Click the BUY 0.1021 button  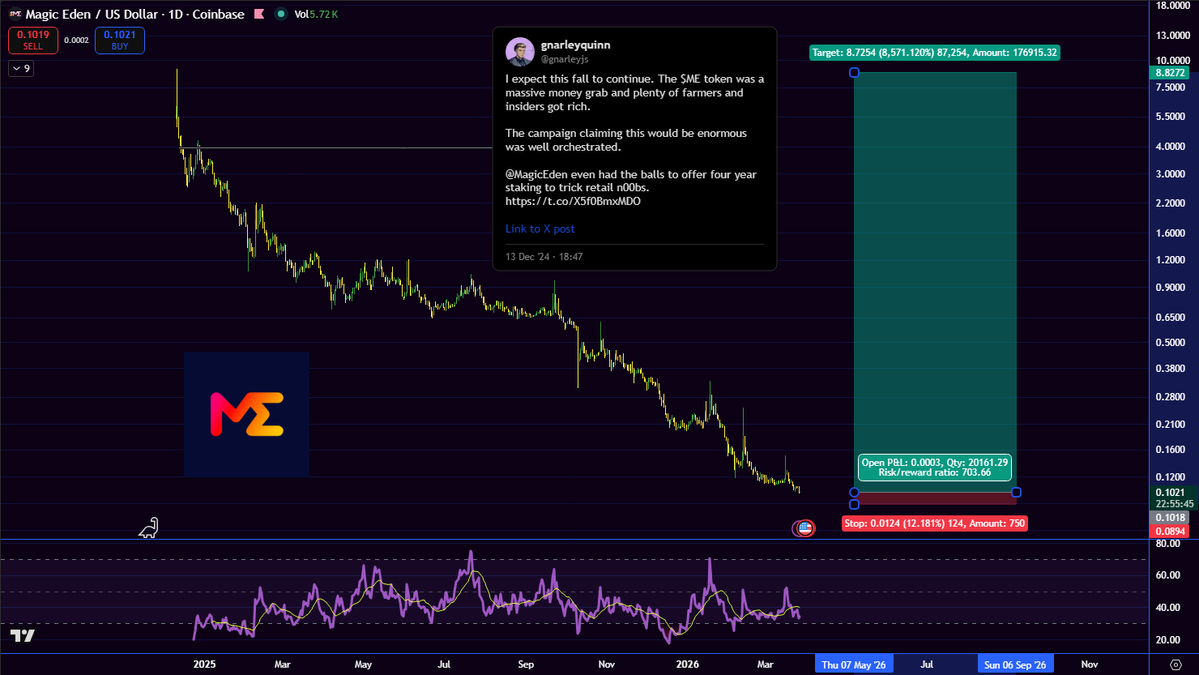pyautogui.click(x=119, y=40)
